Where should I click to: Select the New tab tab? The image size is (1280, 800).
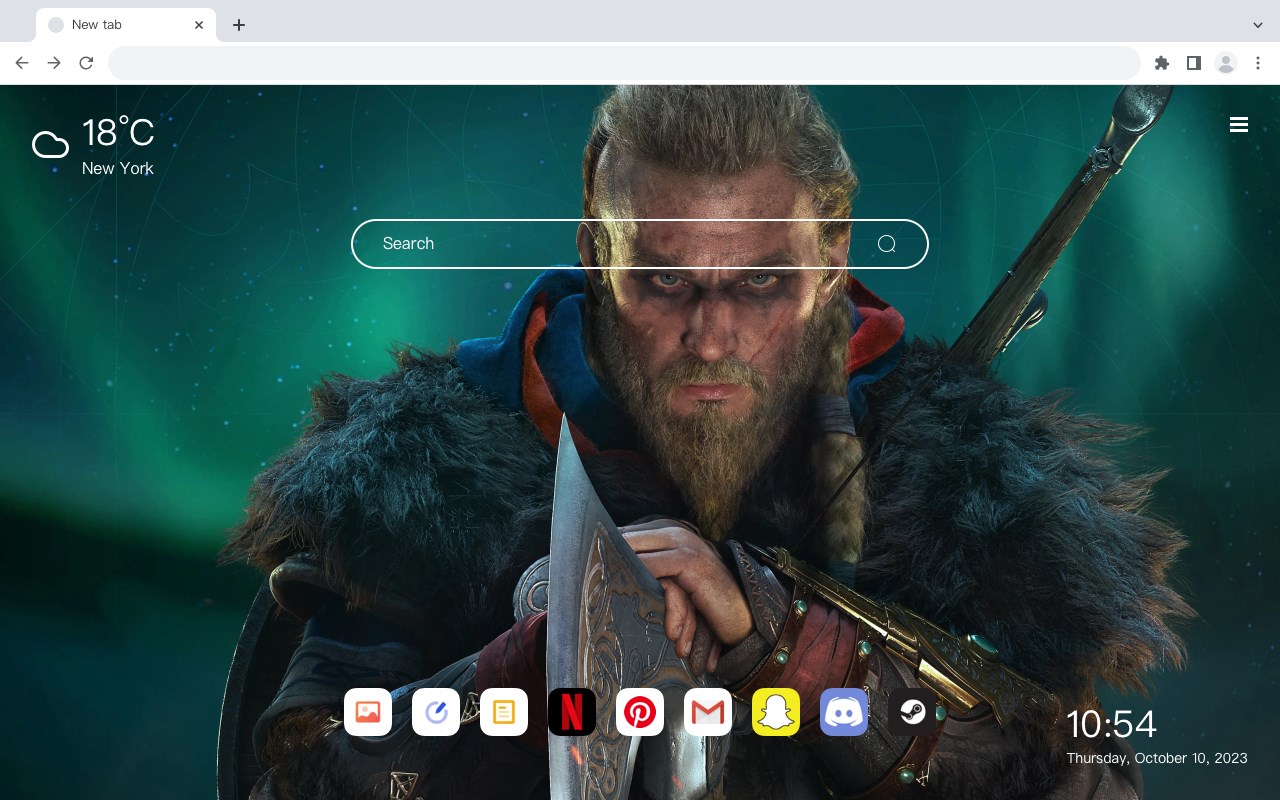pos(126,25)
